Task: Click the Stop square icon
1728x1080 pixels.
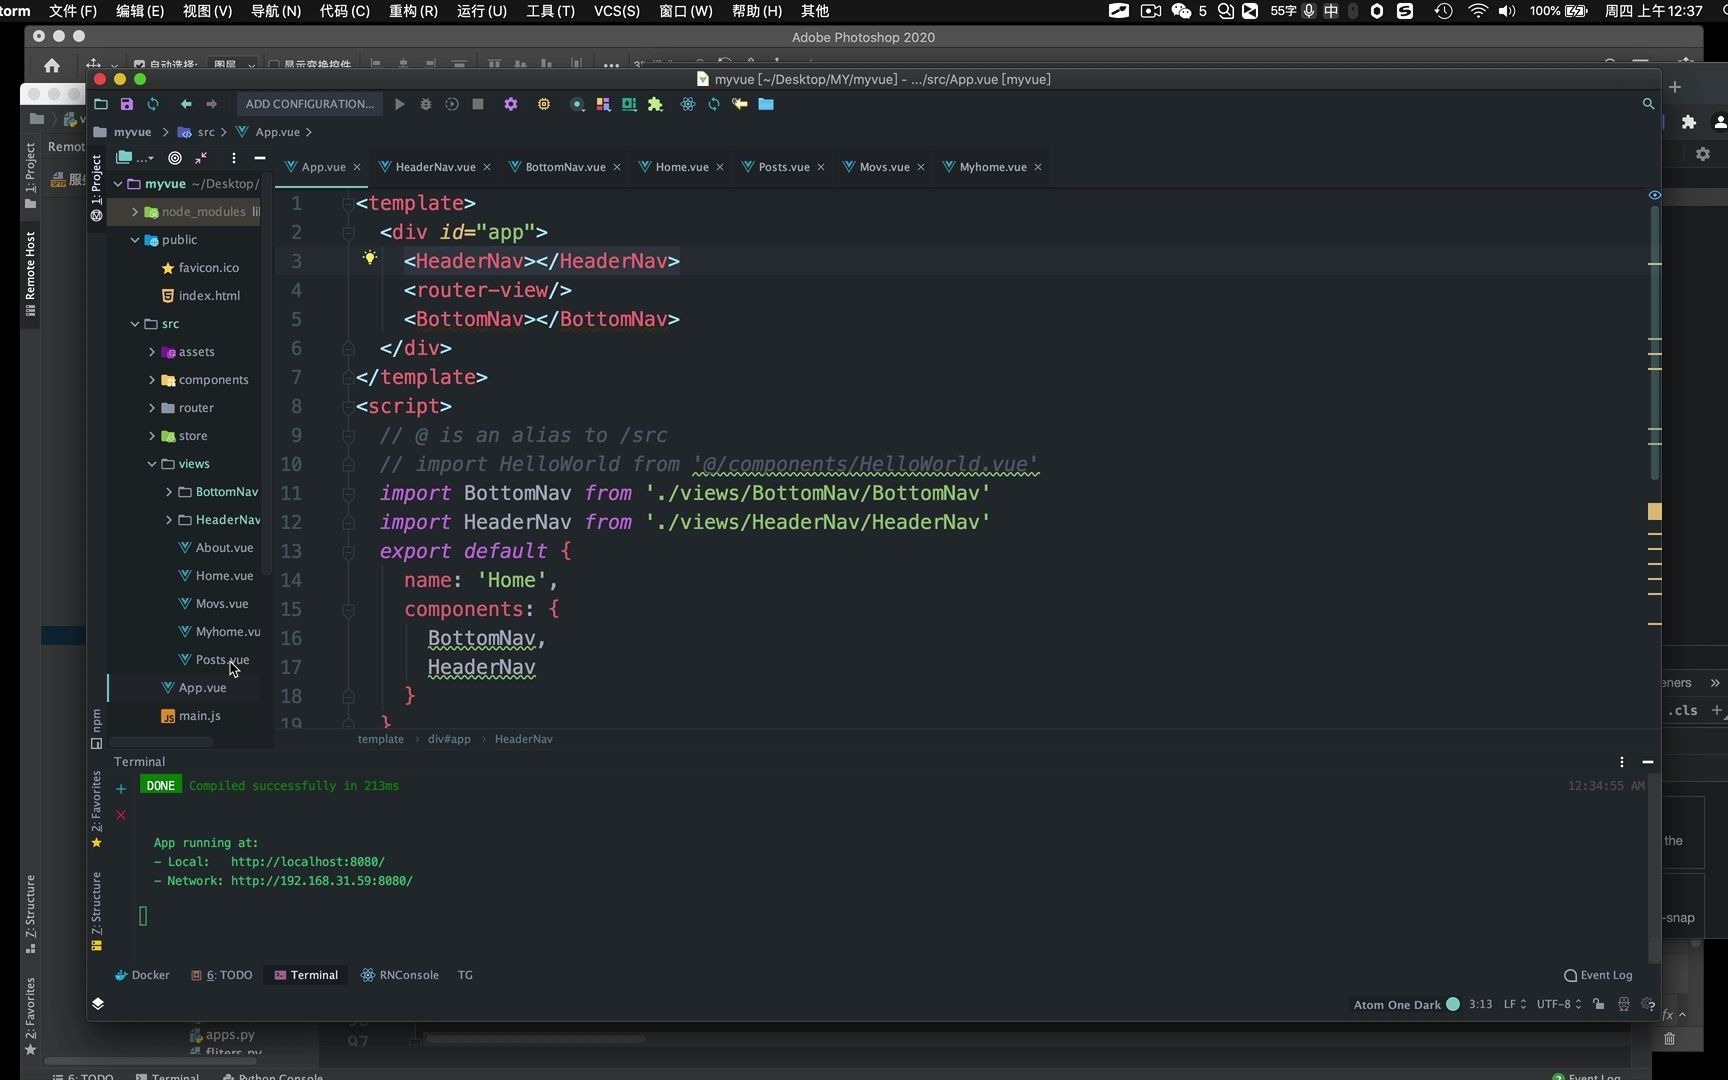Action: 478,104
